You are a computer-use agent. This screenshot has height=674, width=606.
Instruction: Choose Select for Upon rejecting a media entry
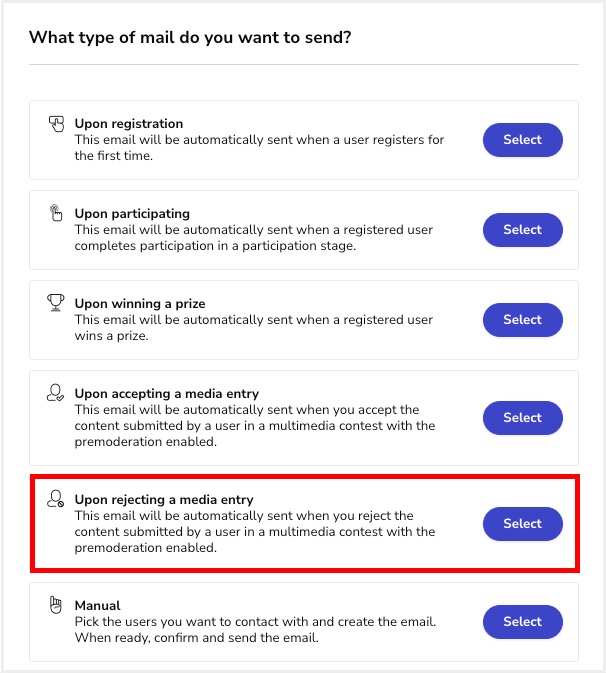coord(523,524)
